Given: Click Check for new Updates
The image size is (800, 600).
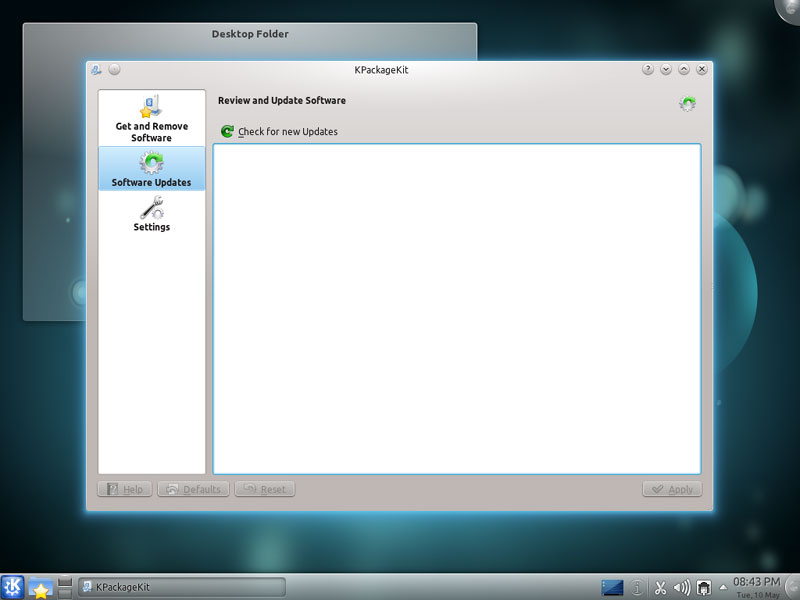Looking at the screenshot, I should pyautogui.click(x=279, y=132).
